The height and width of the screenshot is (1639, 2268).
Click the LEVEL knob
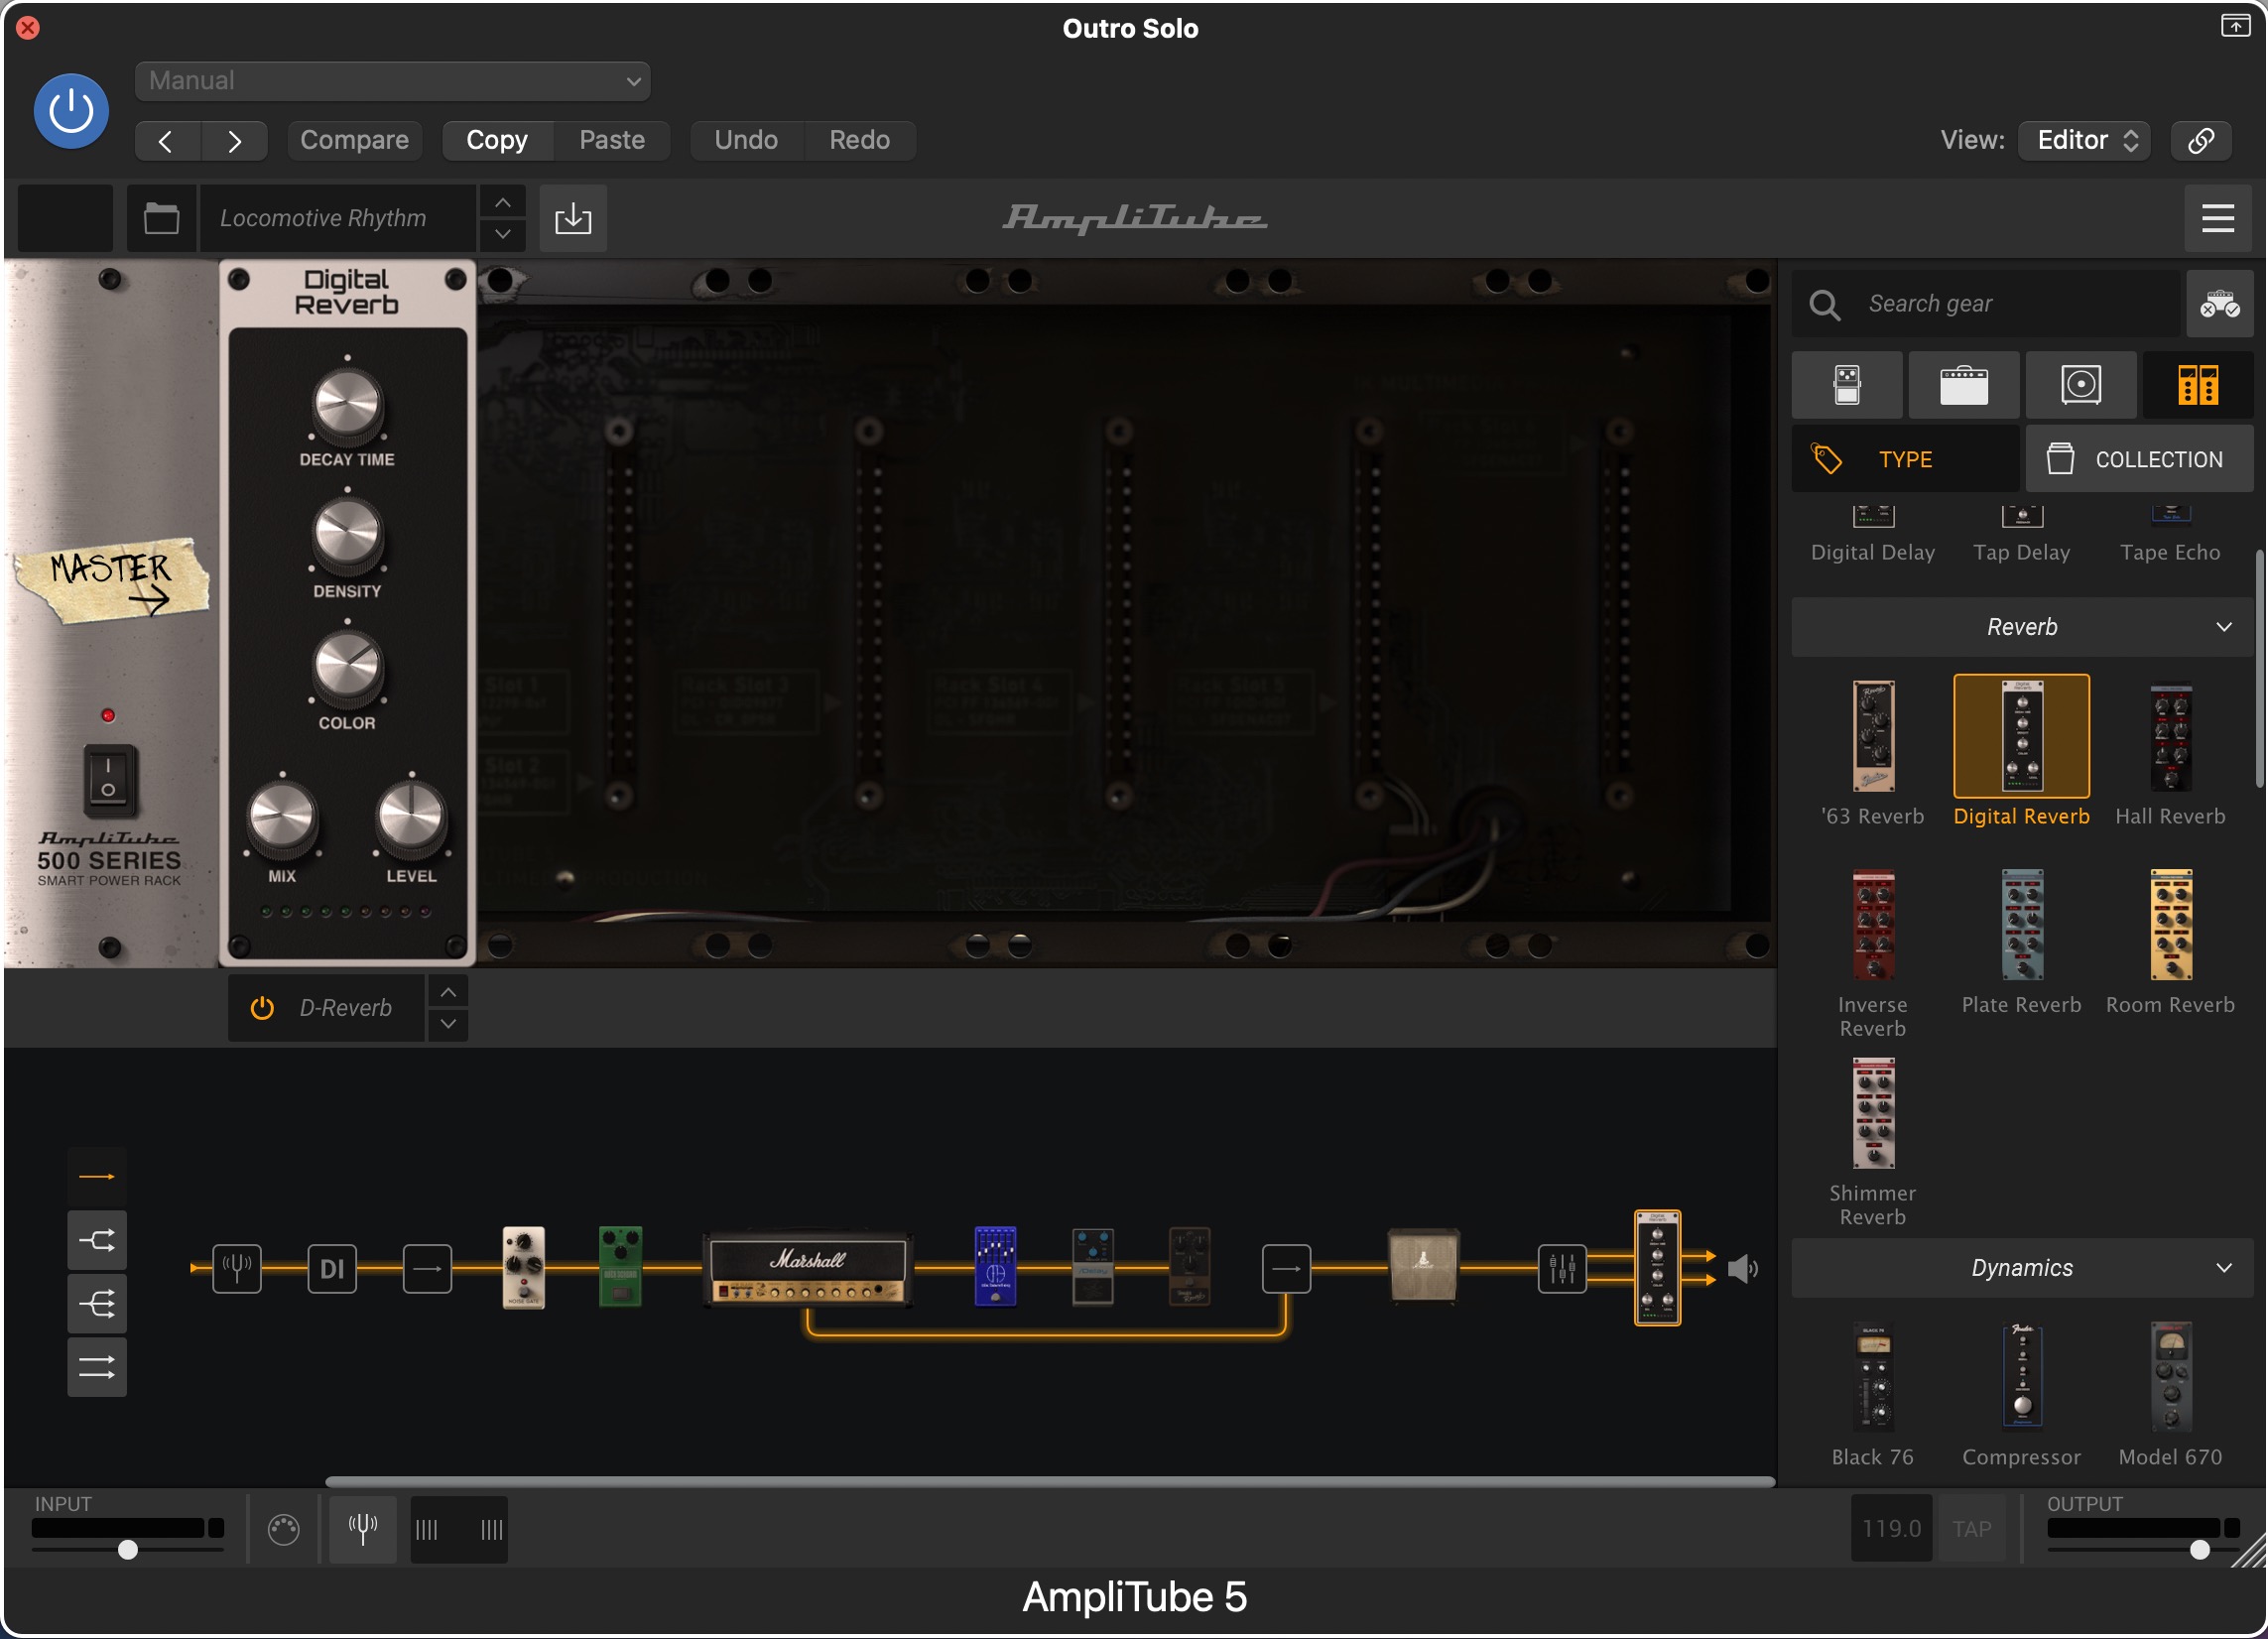tap(411, 818)
